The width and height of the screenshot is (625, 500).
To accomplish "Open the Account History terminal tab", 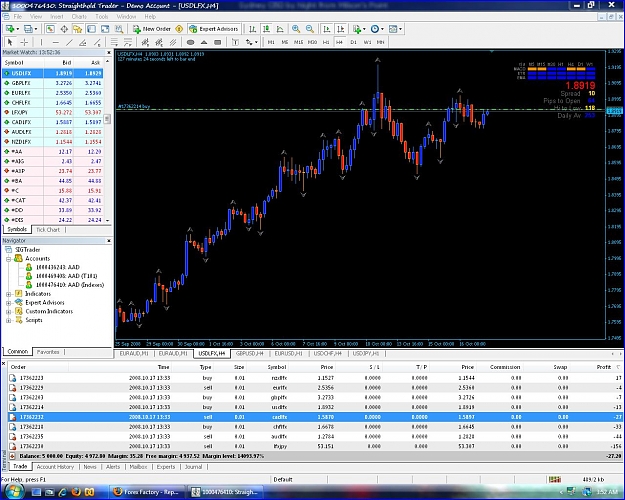I will [55, 467].
